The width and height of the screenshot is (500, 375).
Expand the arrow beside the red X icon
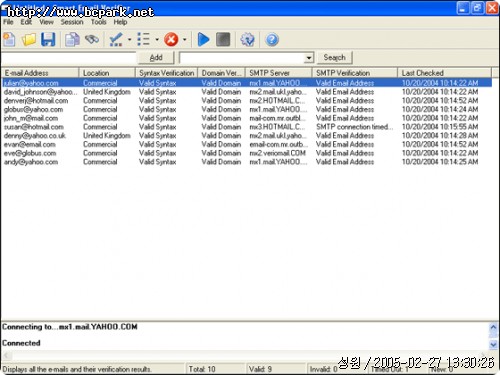click(184, 40)
